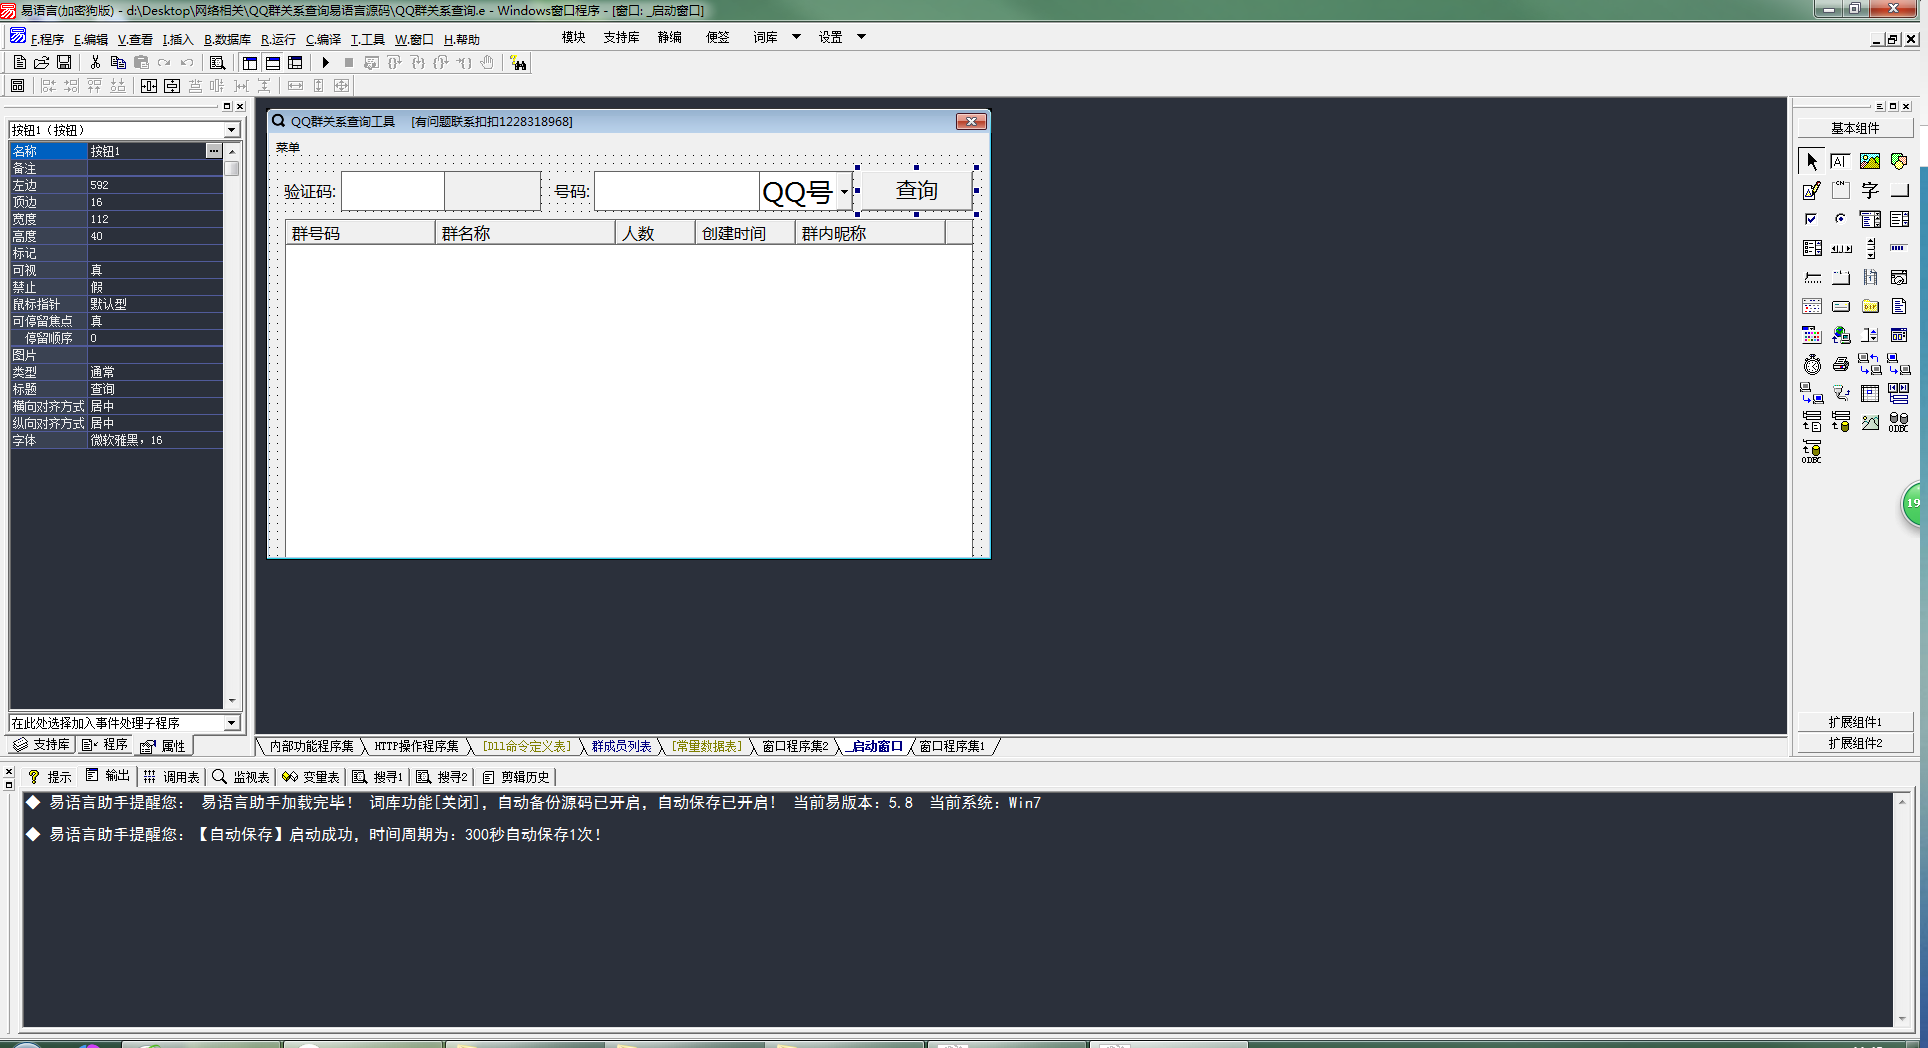1928x1048 pixels.
Task: Select the pointer tool in component box
Action: [1812, 161]
